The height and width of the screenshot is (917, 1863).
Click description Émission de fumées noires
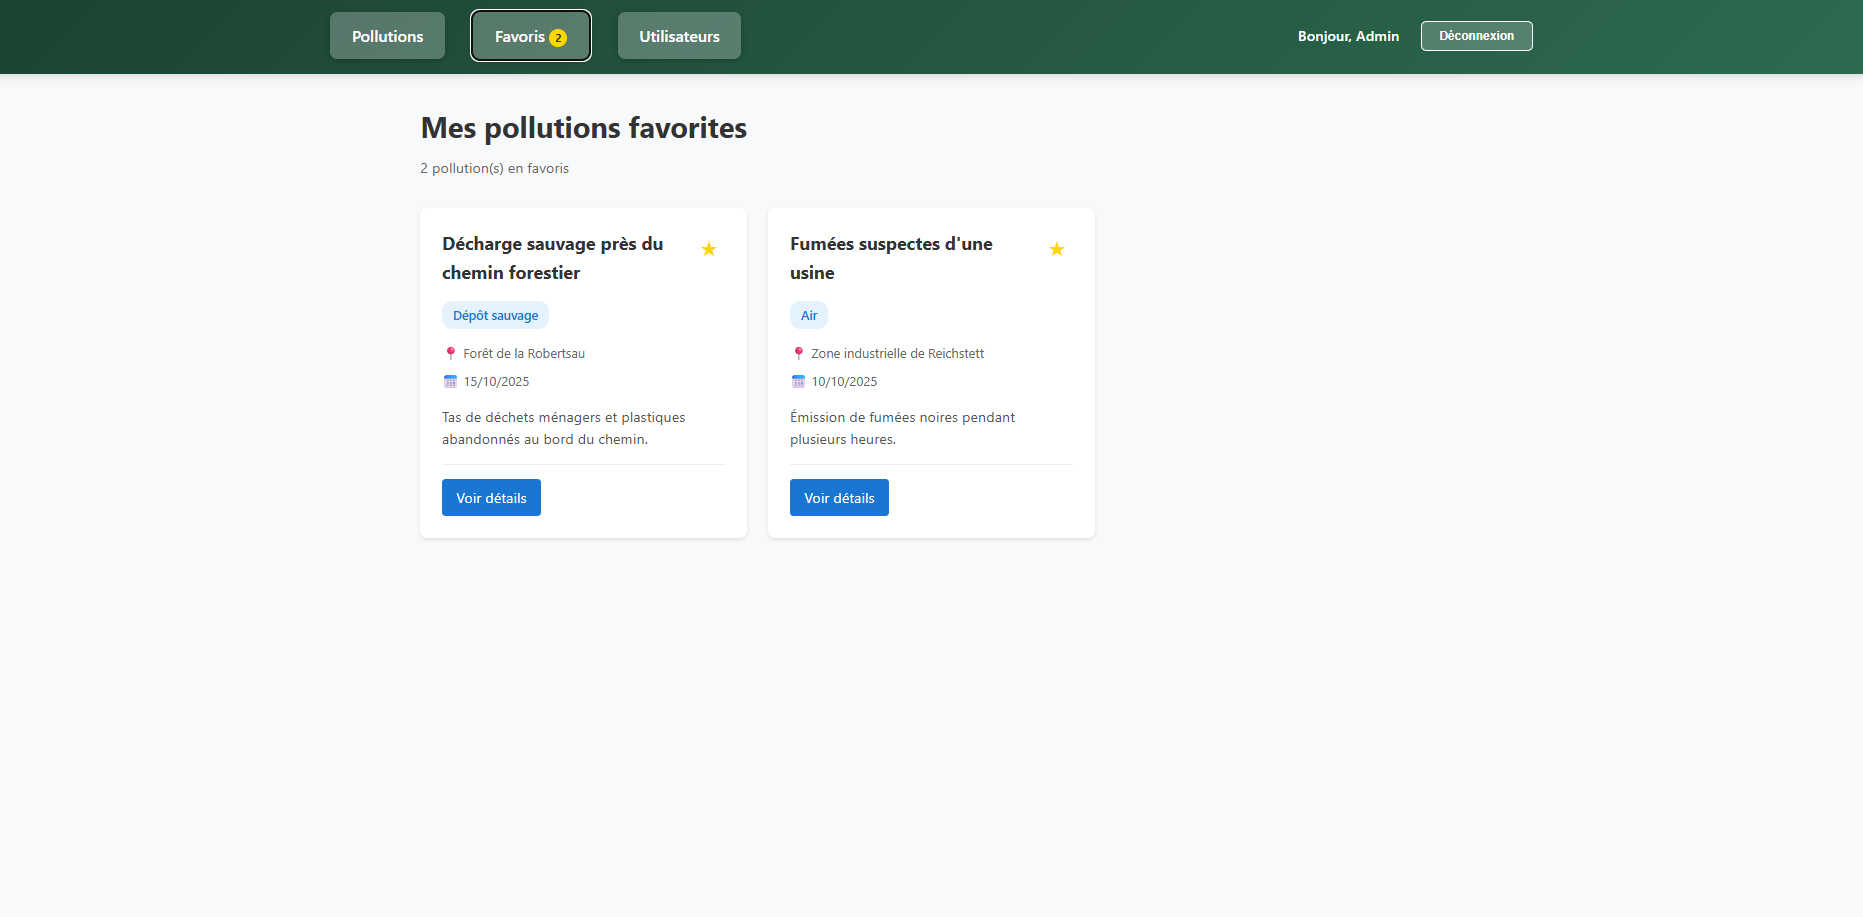coord(902,428)
